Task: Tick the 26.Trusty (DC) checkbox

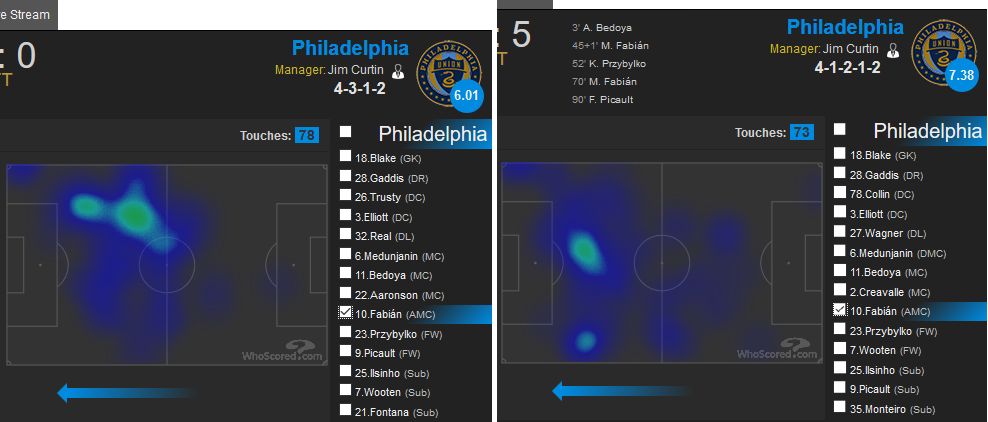Action: click(x=345, y=198)
